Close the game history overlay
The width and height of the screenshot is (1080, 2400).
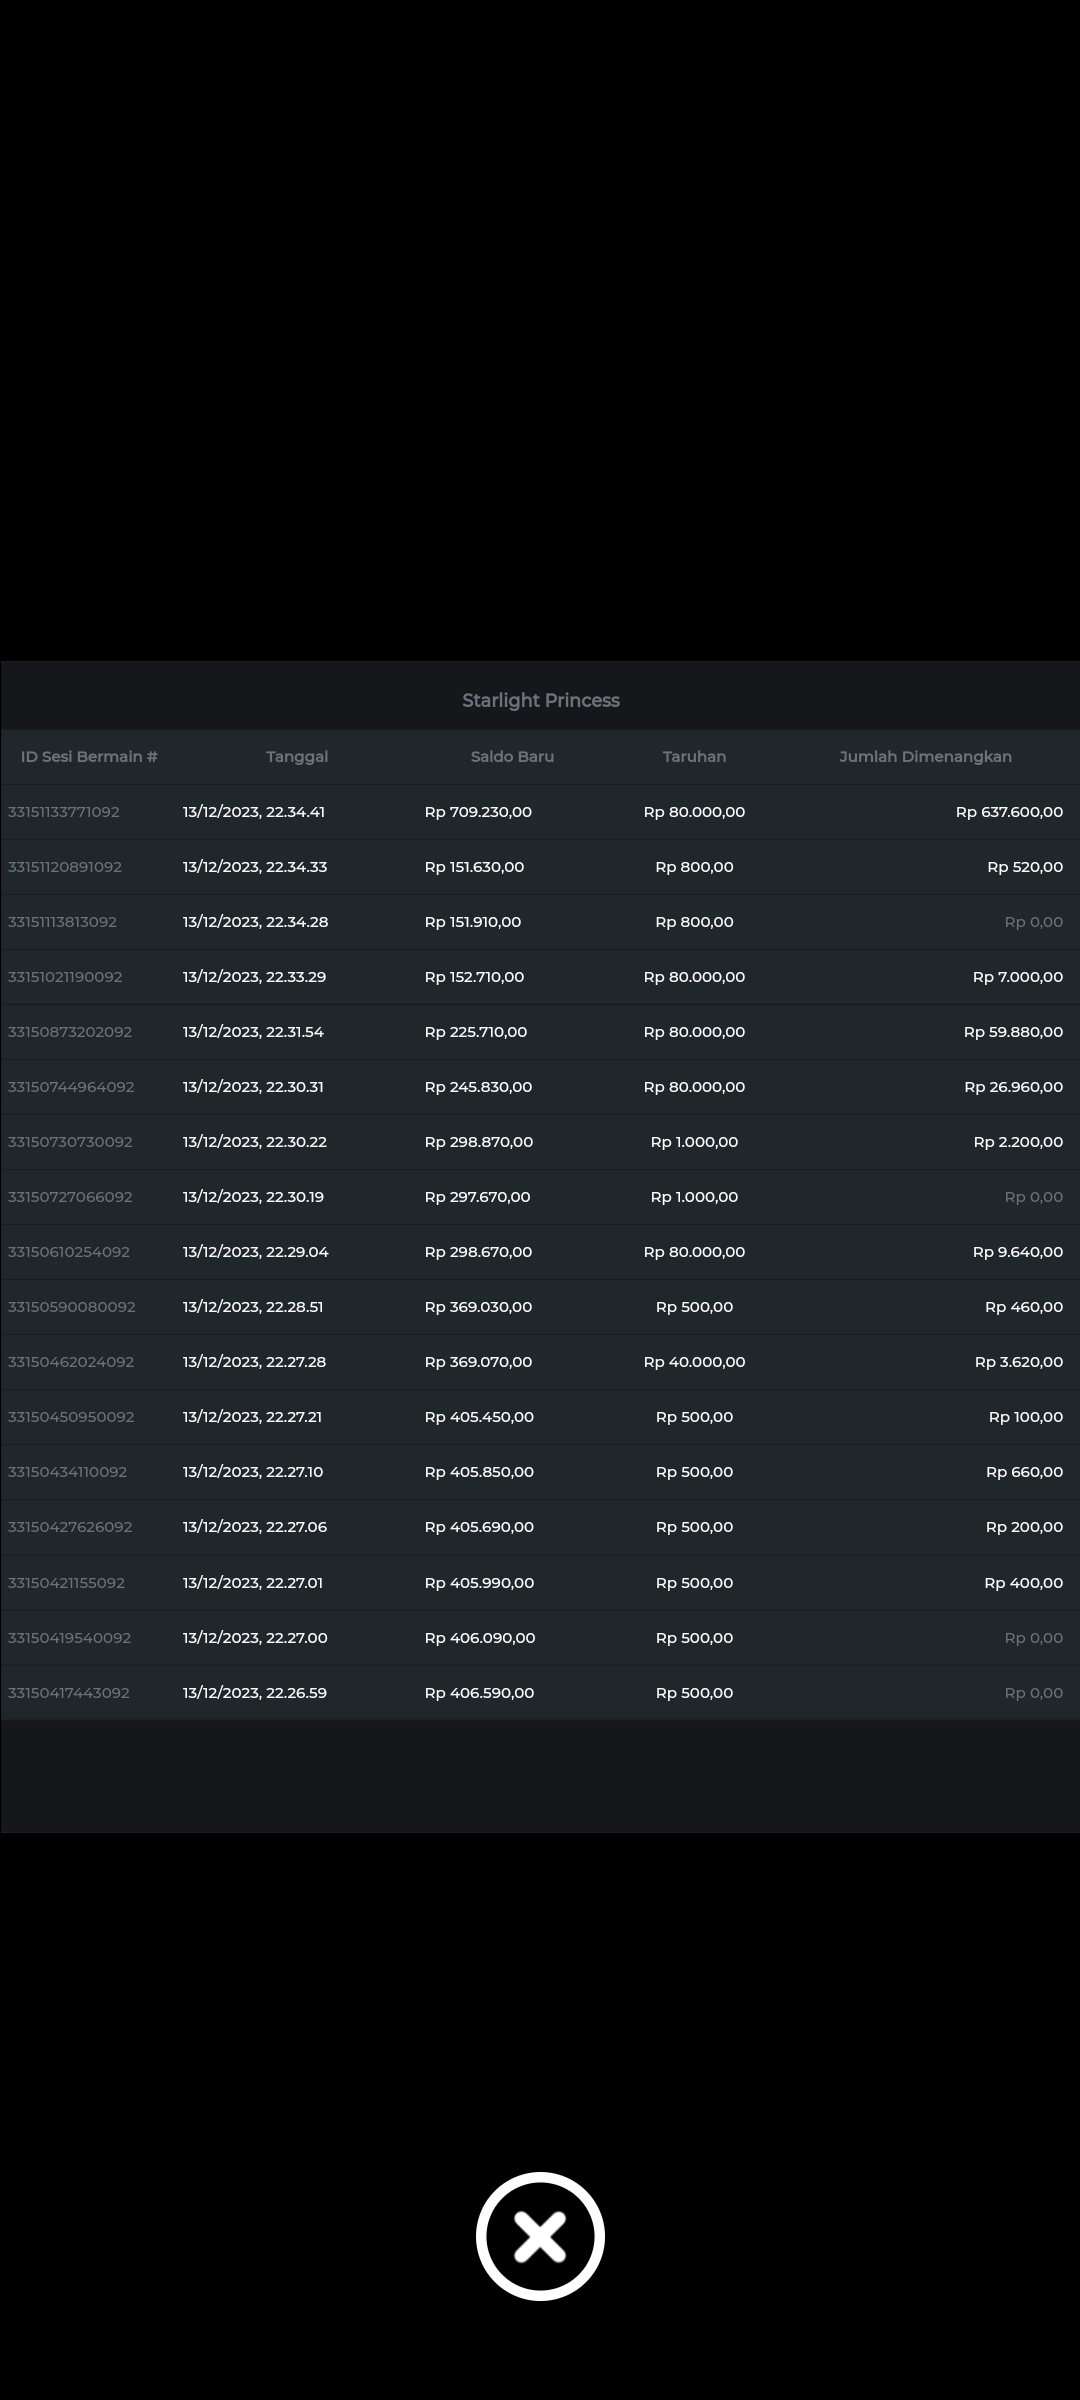540,2236
